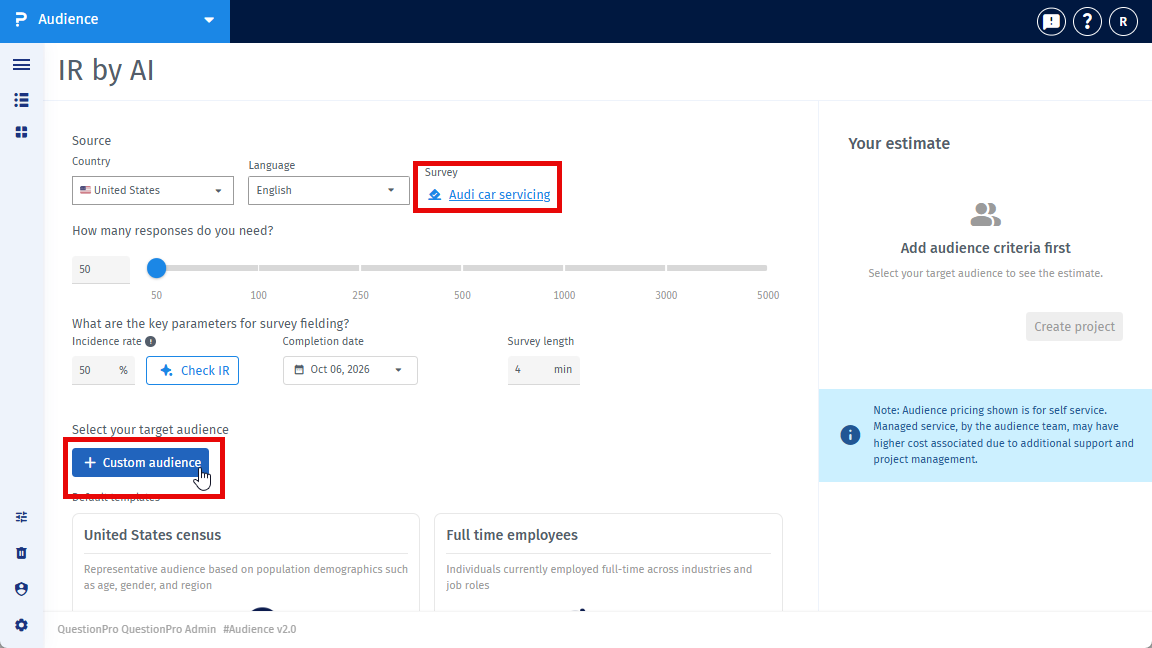Open the shield account sidebar icon

(21, 589)
